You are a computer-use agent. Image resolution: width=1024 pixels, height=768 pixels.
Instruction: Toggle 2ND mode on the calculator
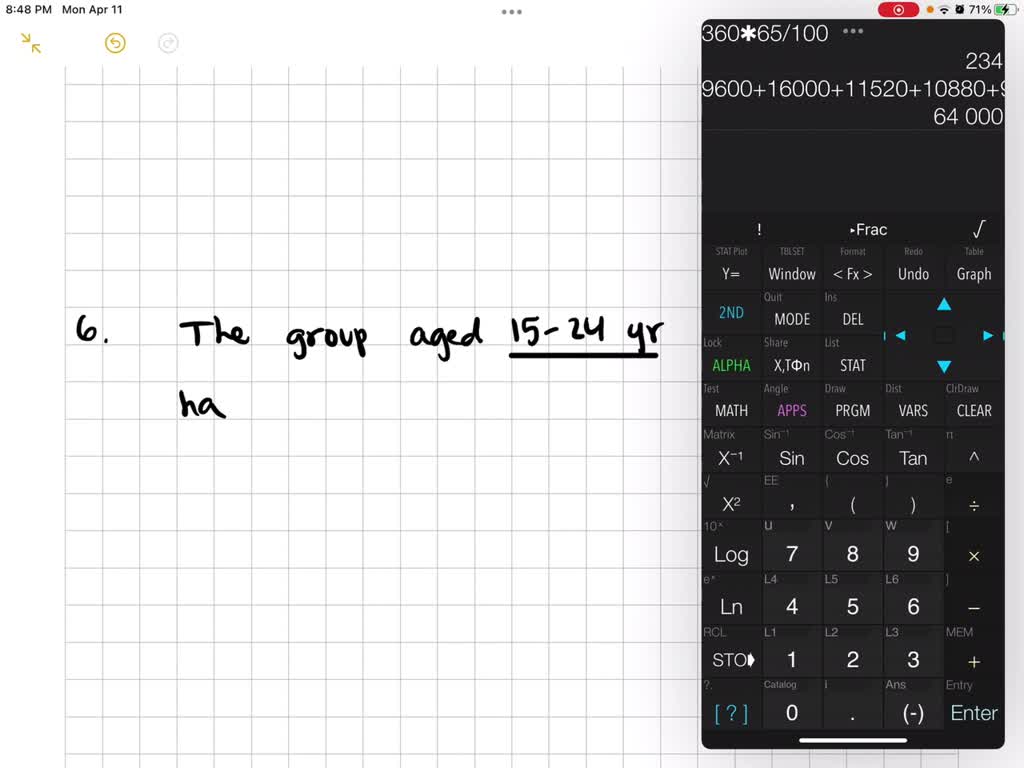(730, 312)
